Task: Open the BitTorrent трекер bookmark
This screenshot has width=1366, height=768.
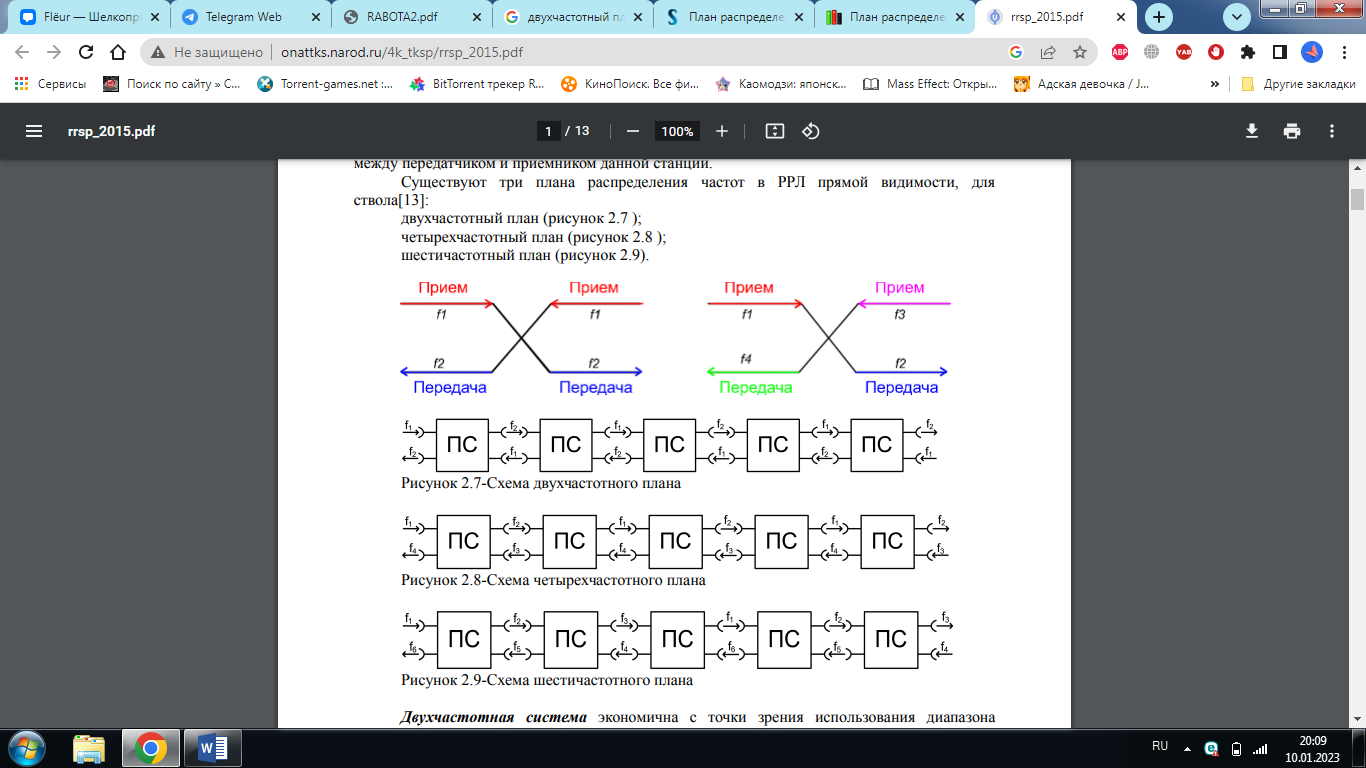Action: pos(478,84)
